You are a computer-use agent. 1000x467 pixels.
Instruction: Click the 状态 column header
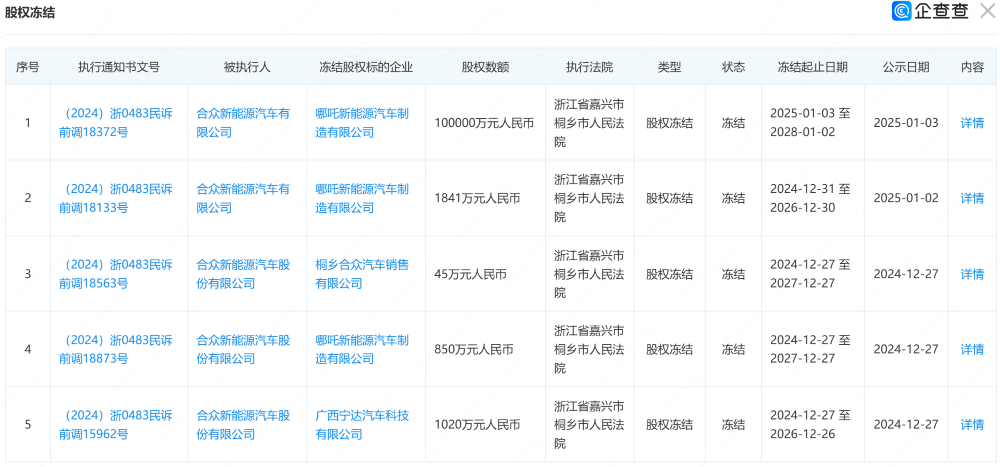point(733,67)
